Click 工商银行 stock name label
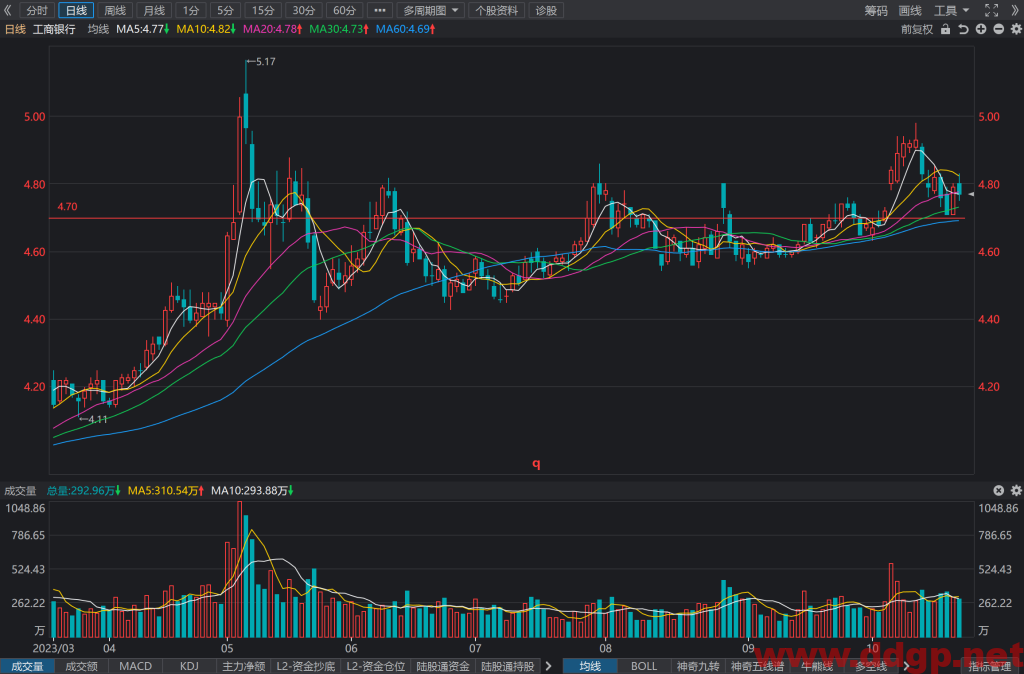This screenshot has height=674, width=1024. pos(54,29)
